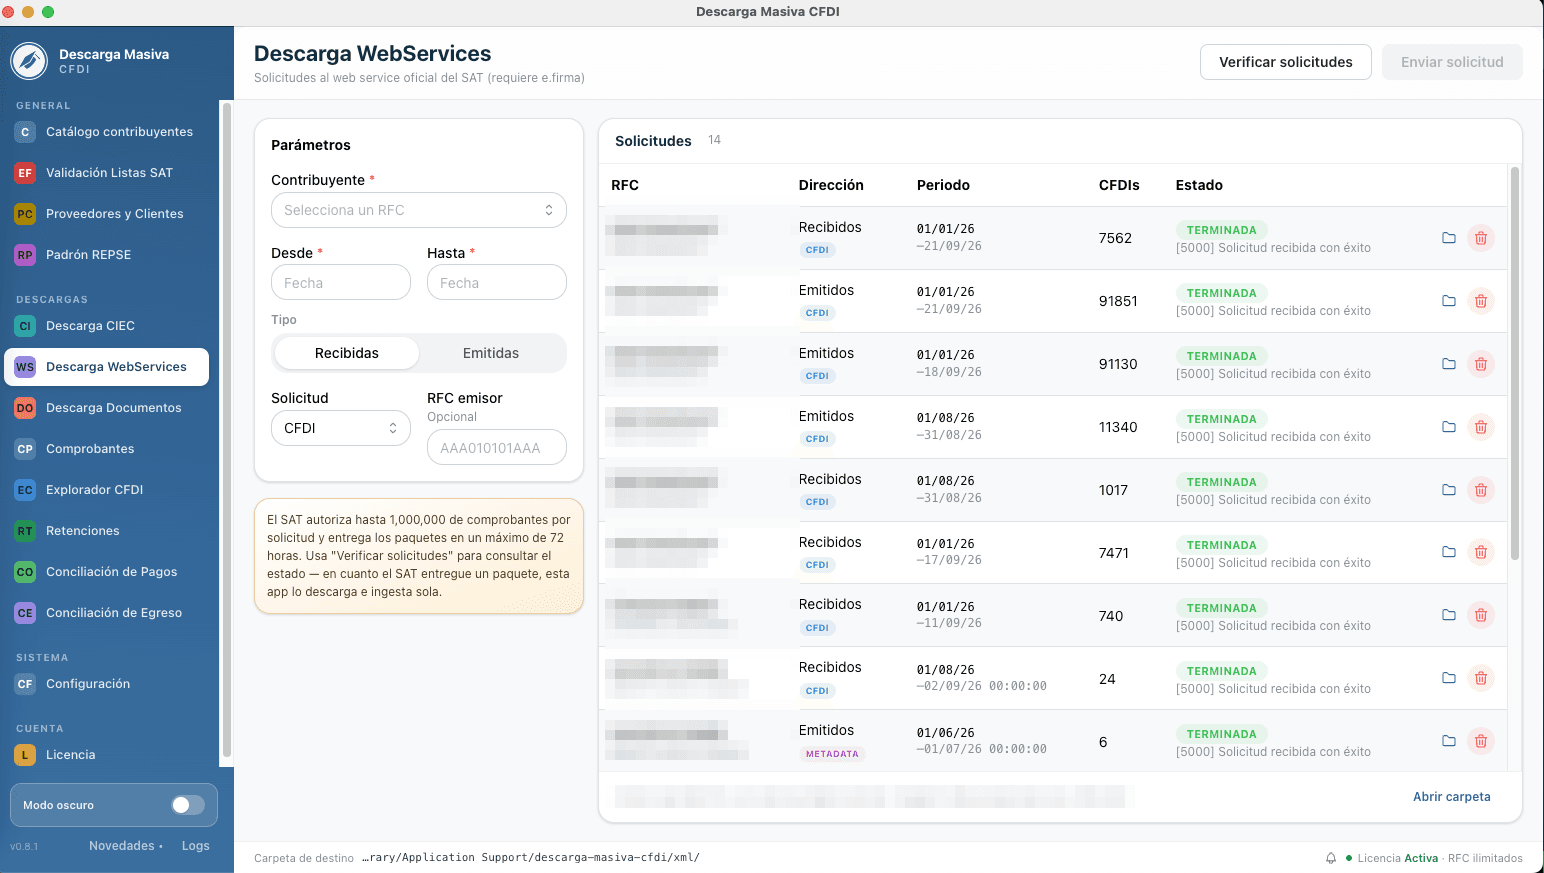Click the Abrir carpeta link

(1451, 797)
